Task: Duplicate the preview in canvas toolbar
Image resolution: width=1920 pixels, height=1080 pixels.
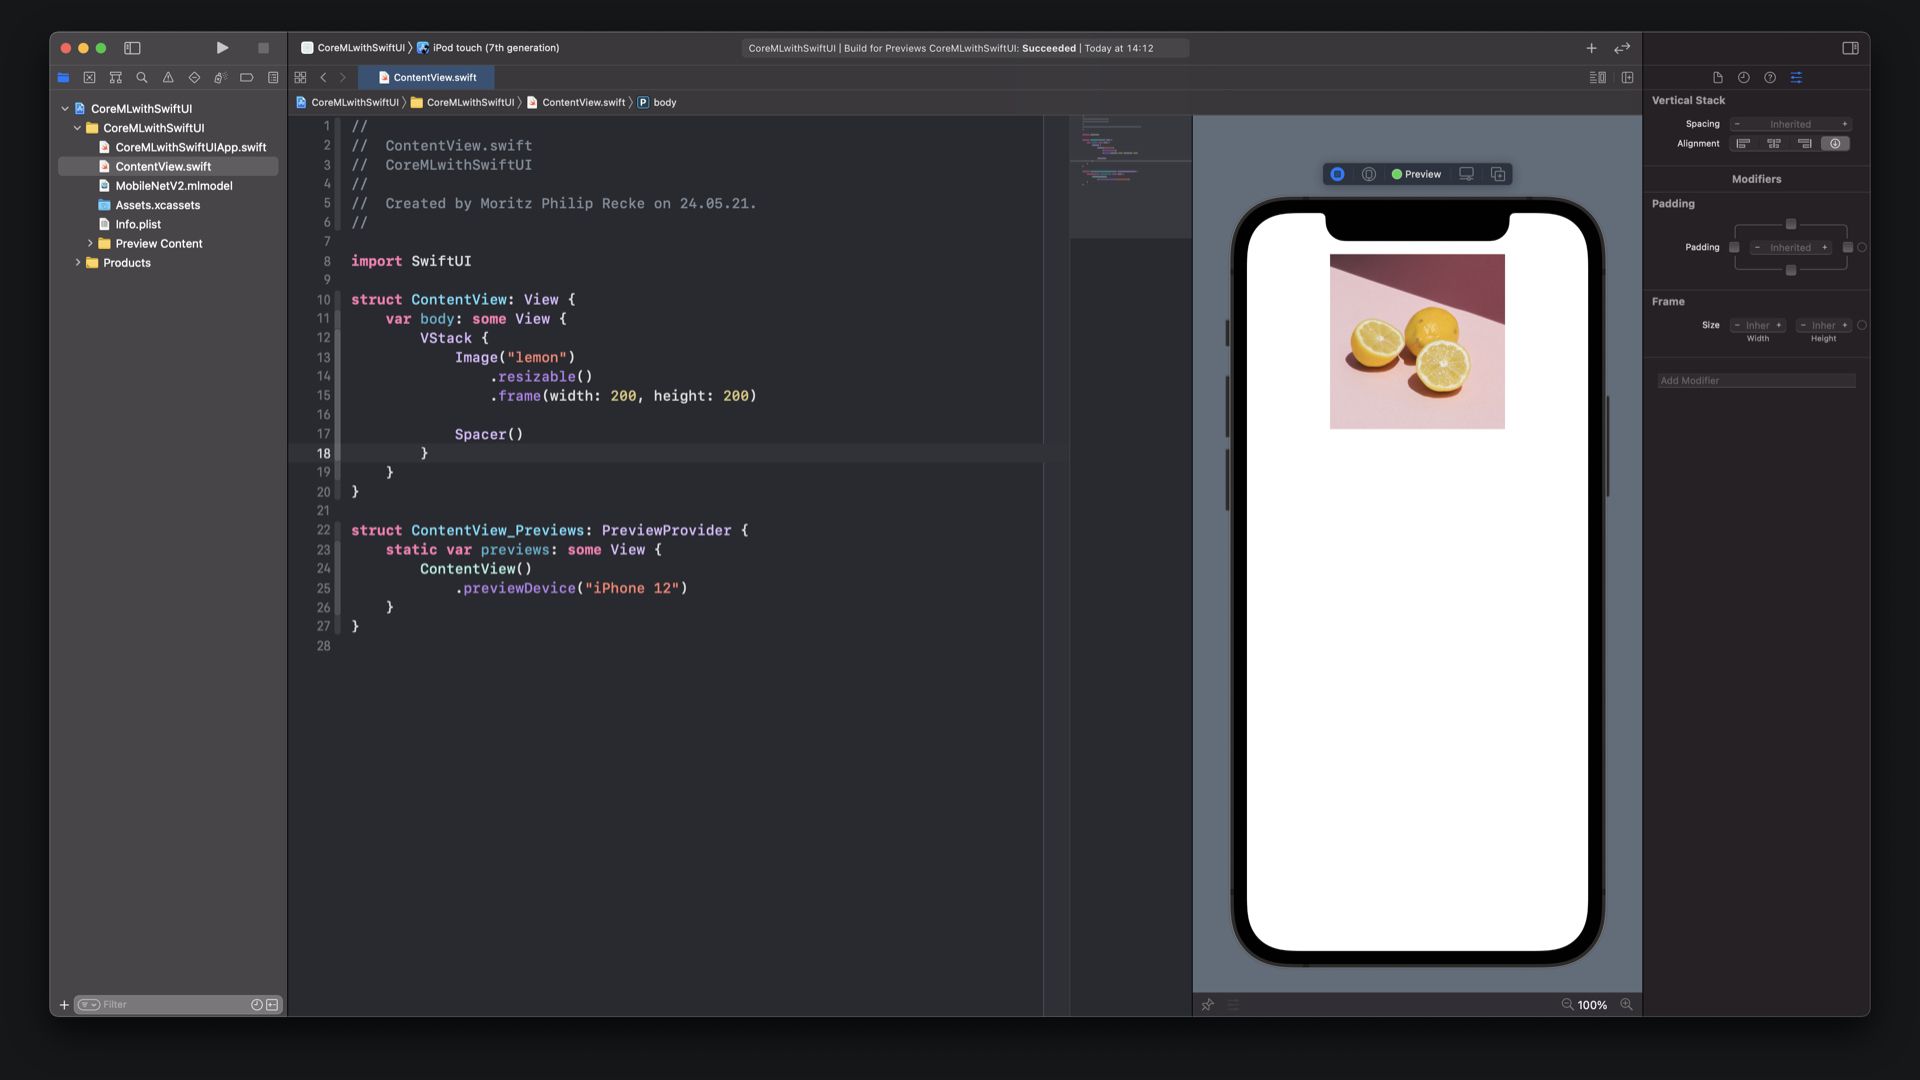Action: (x=1498, y=174)
